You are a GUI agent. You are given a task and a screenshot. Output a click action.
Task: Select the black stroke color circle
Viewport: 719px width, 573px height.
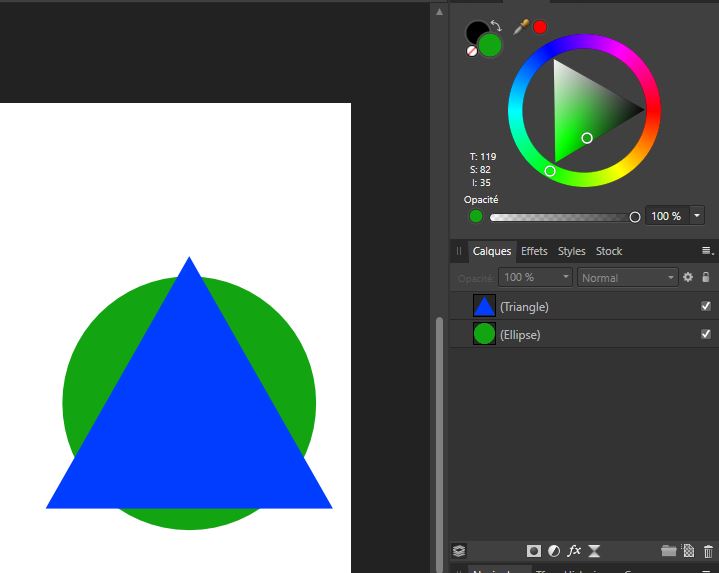pos(476,31)
